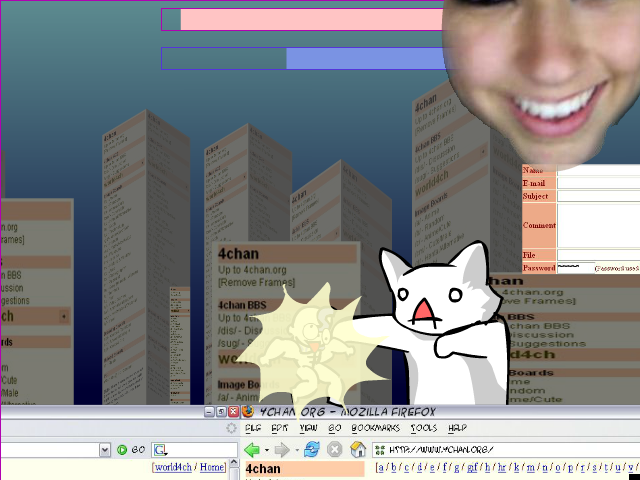Open the Back button history dropdown arrow

point(267,450)
